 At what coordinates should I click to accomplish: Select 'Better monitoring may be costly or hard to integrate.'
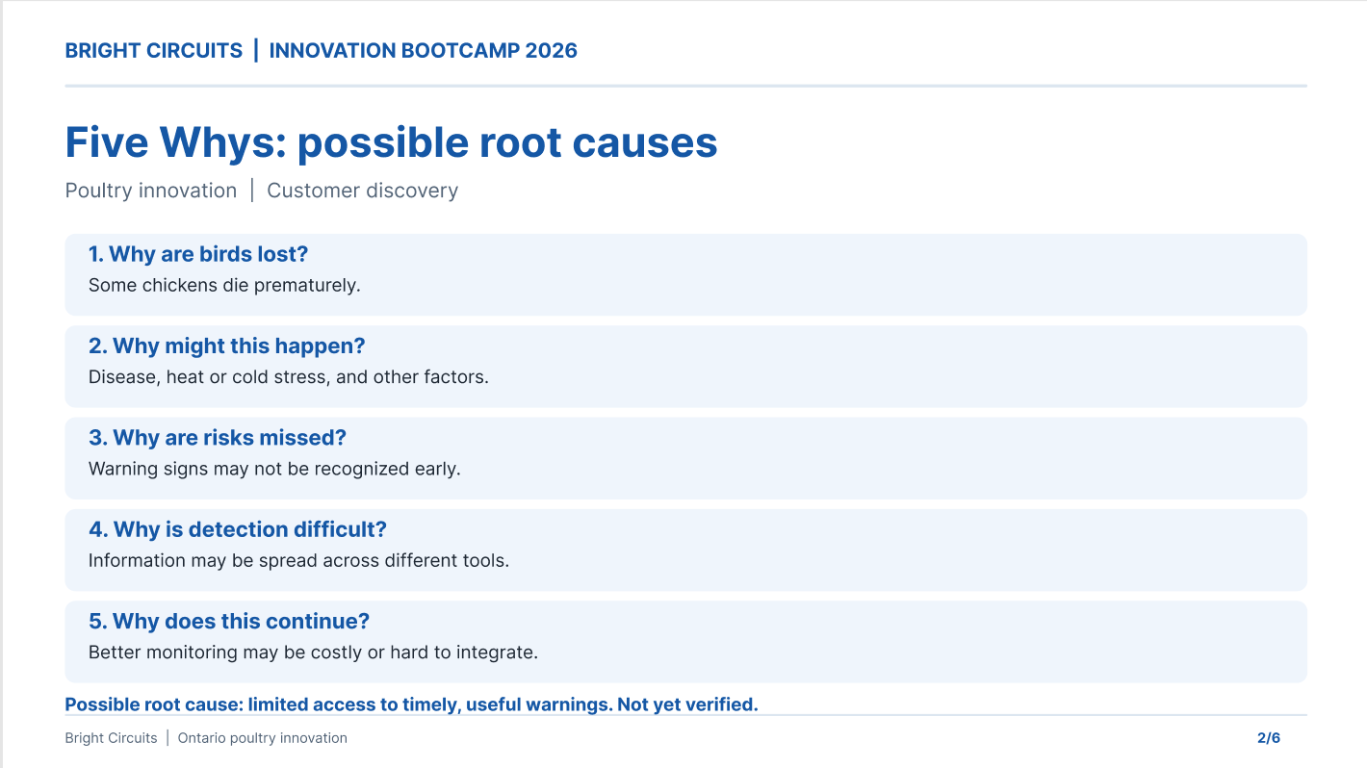313,653
